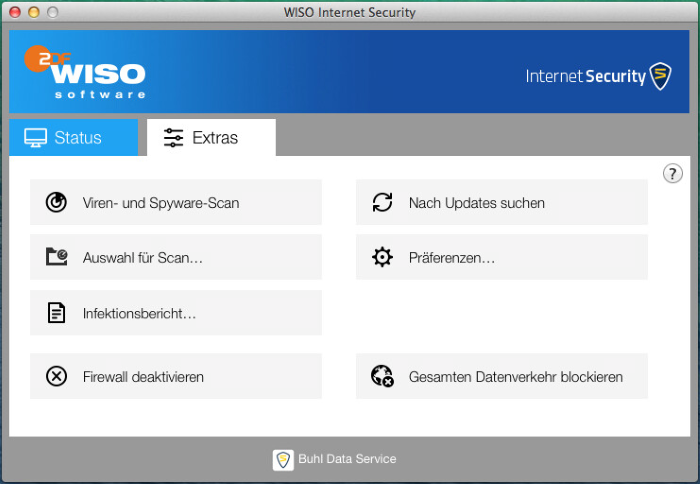Minimize the window with the yellow button
700x484 pixels.
pos(34,12)
